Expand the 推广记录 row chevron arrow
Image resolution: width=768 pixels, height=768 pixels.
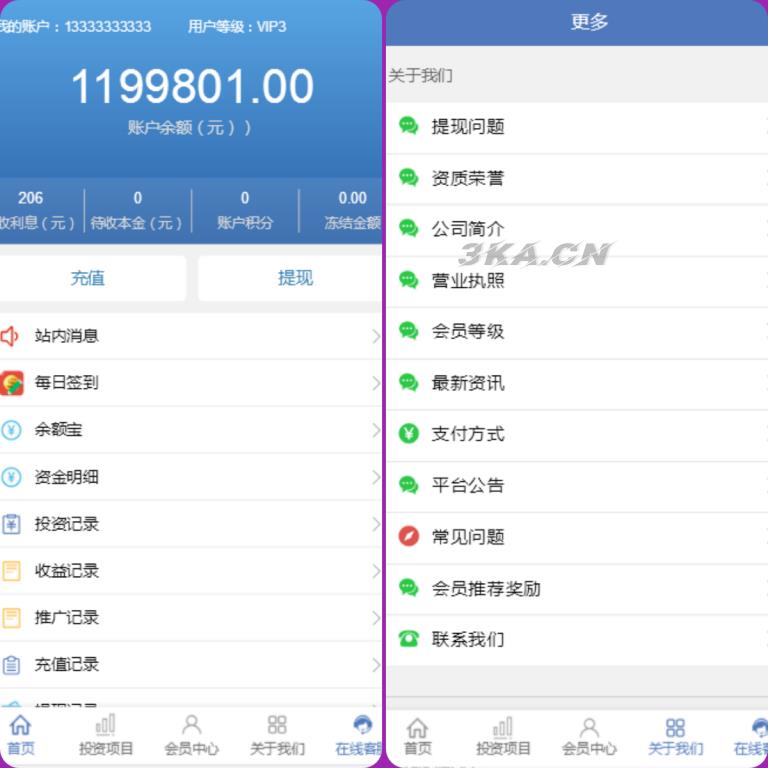coord(376,618)
